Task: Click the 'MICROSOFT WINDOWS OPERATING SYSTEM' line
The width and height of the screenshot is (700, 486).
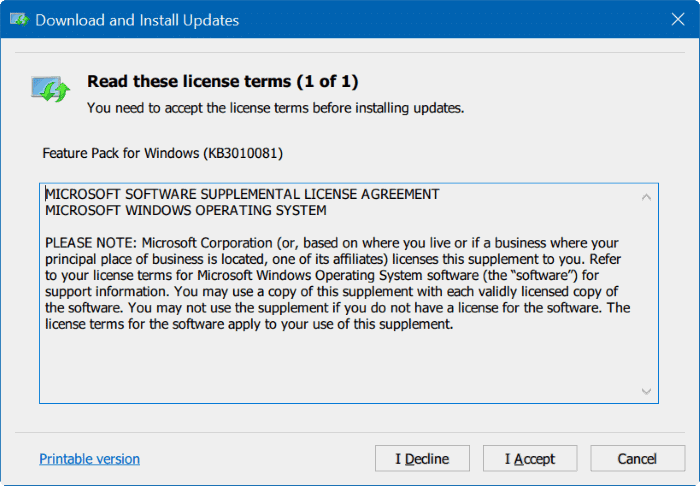Action: pyautogui.click(x=186, y=210)
